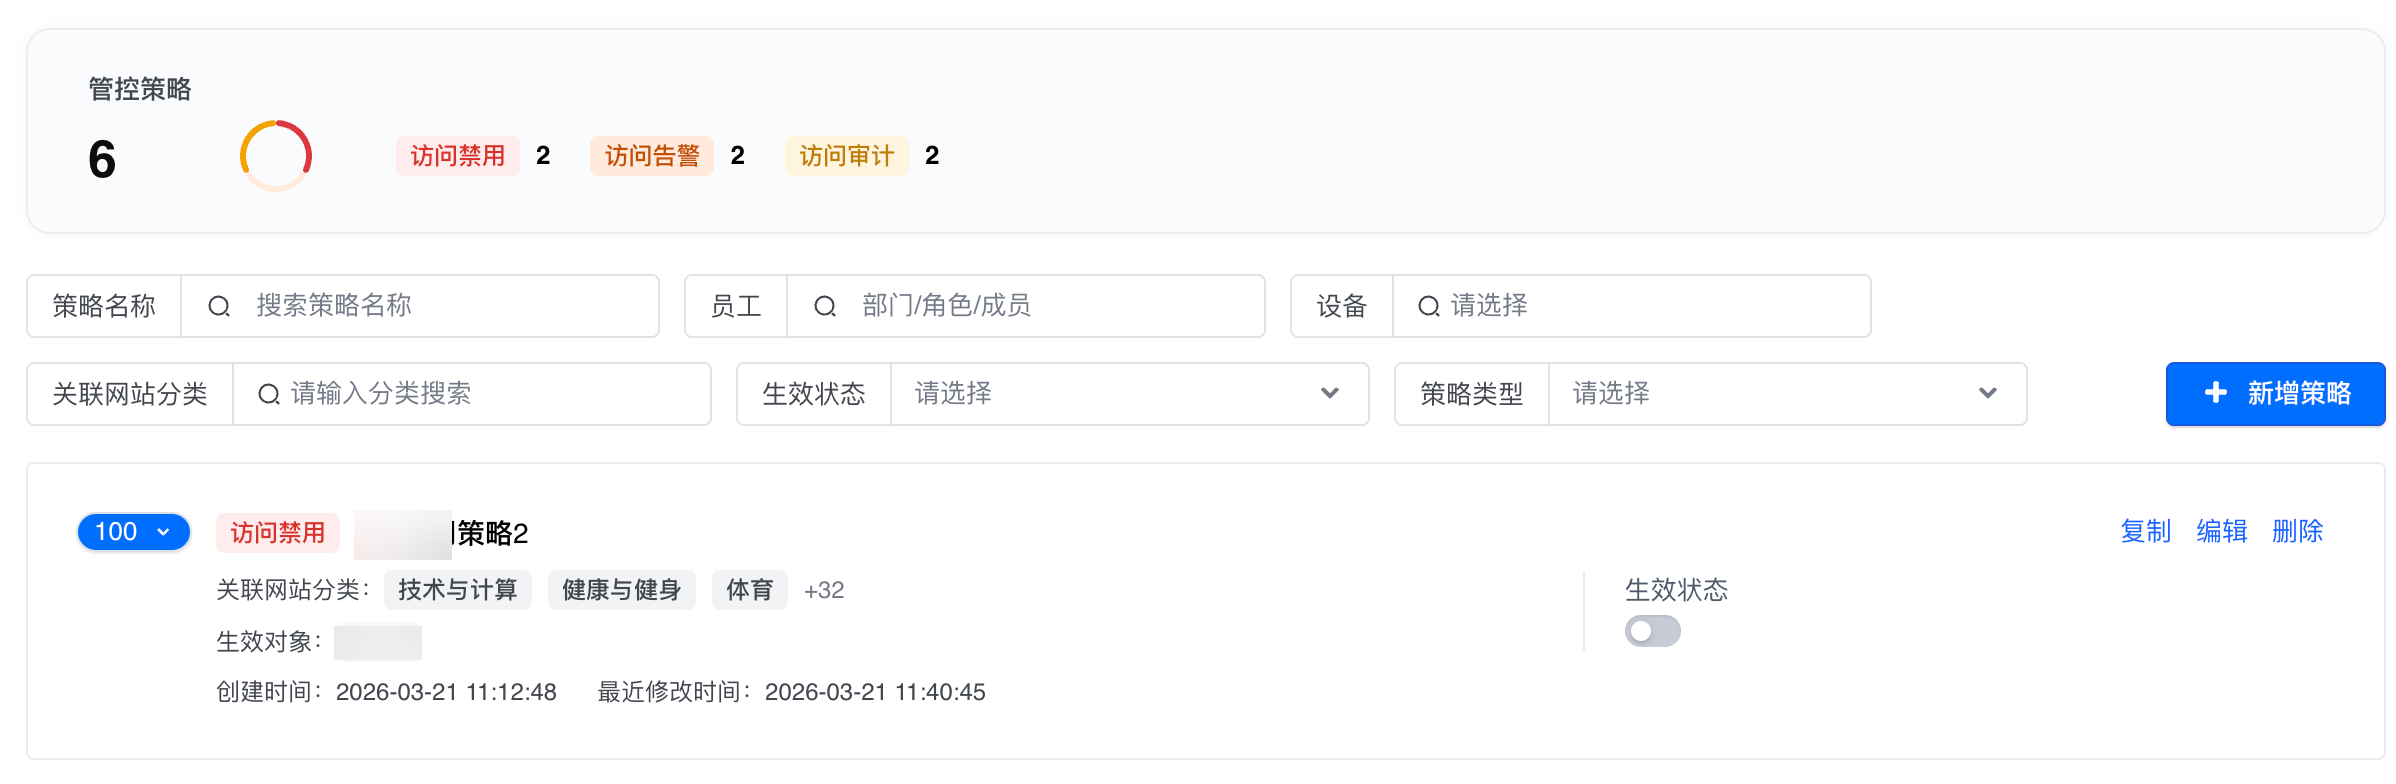The height and width of the screenshot is (784, 2396).
Task: Toggle the 生效状态 switch for 策略2
Action: (1652, 631)
